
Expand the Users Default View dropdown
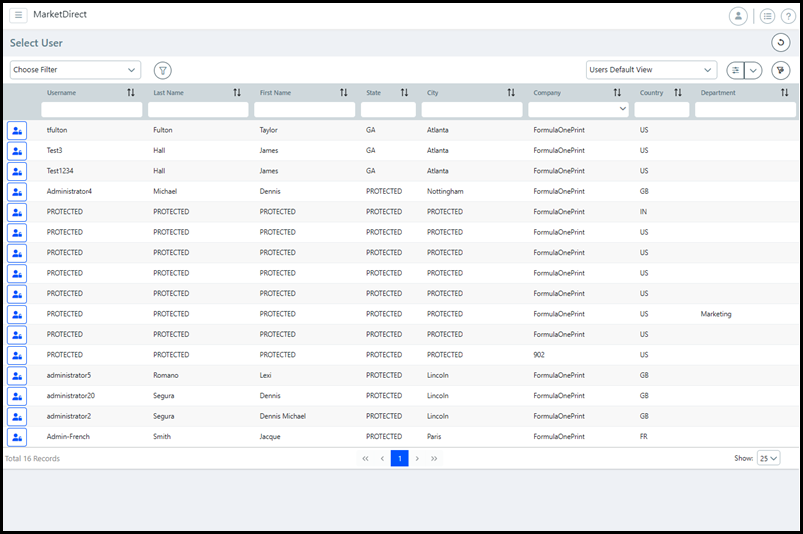pyautogui.click(x=651, y=70)
